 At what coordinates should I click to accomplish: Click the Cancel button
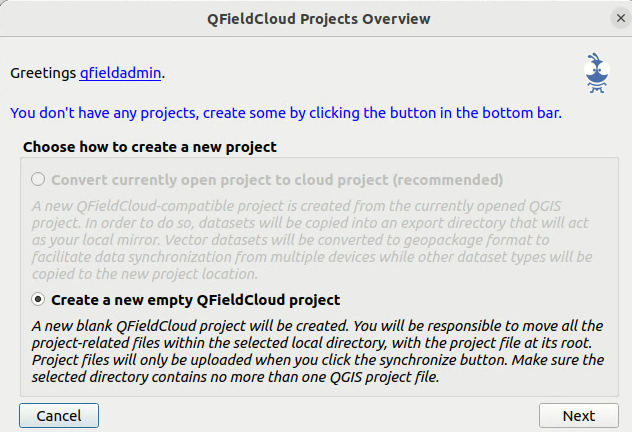(x=59, y=415)
